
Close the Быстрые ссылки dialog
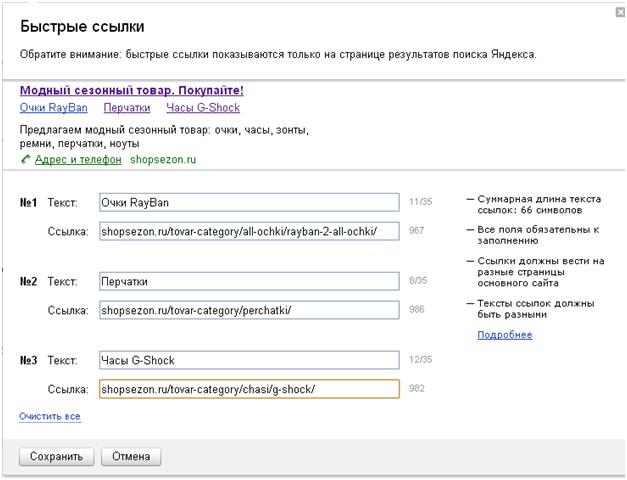coord(620,12)
